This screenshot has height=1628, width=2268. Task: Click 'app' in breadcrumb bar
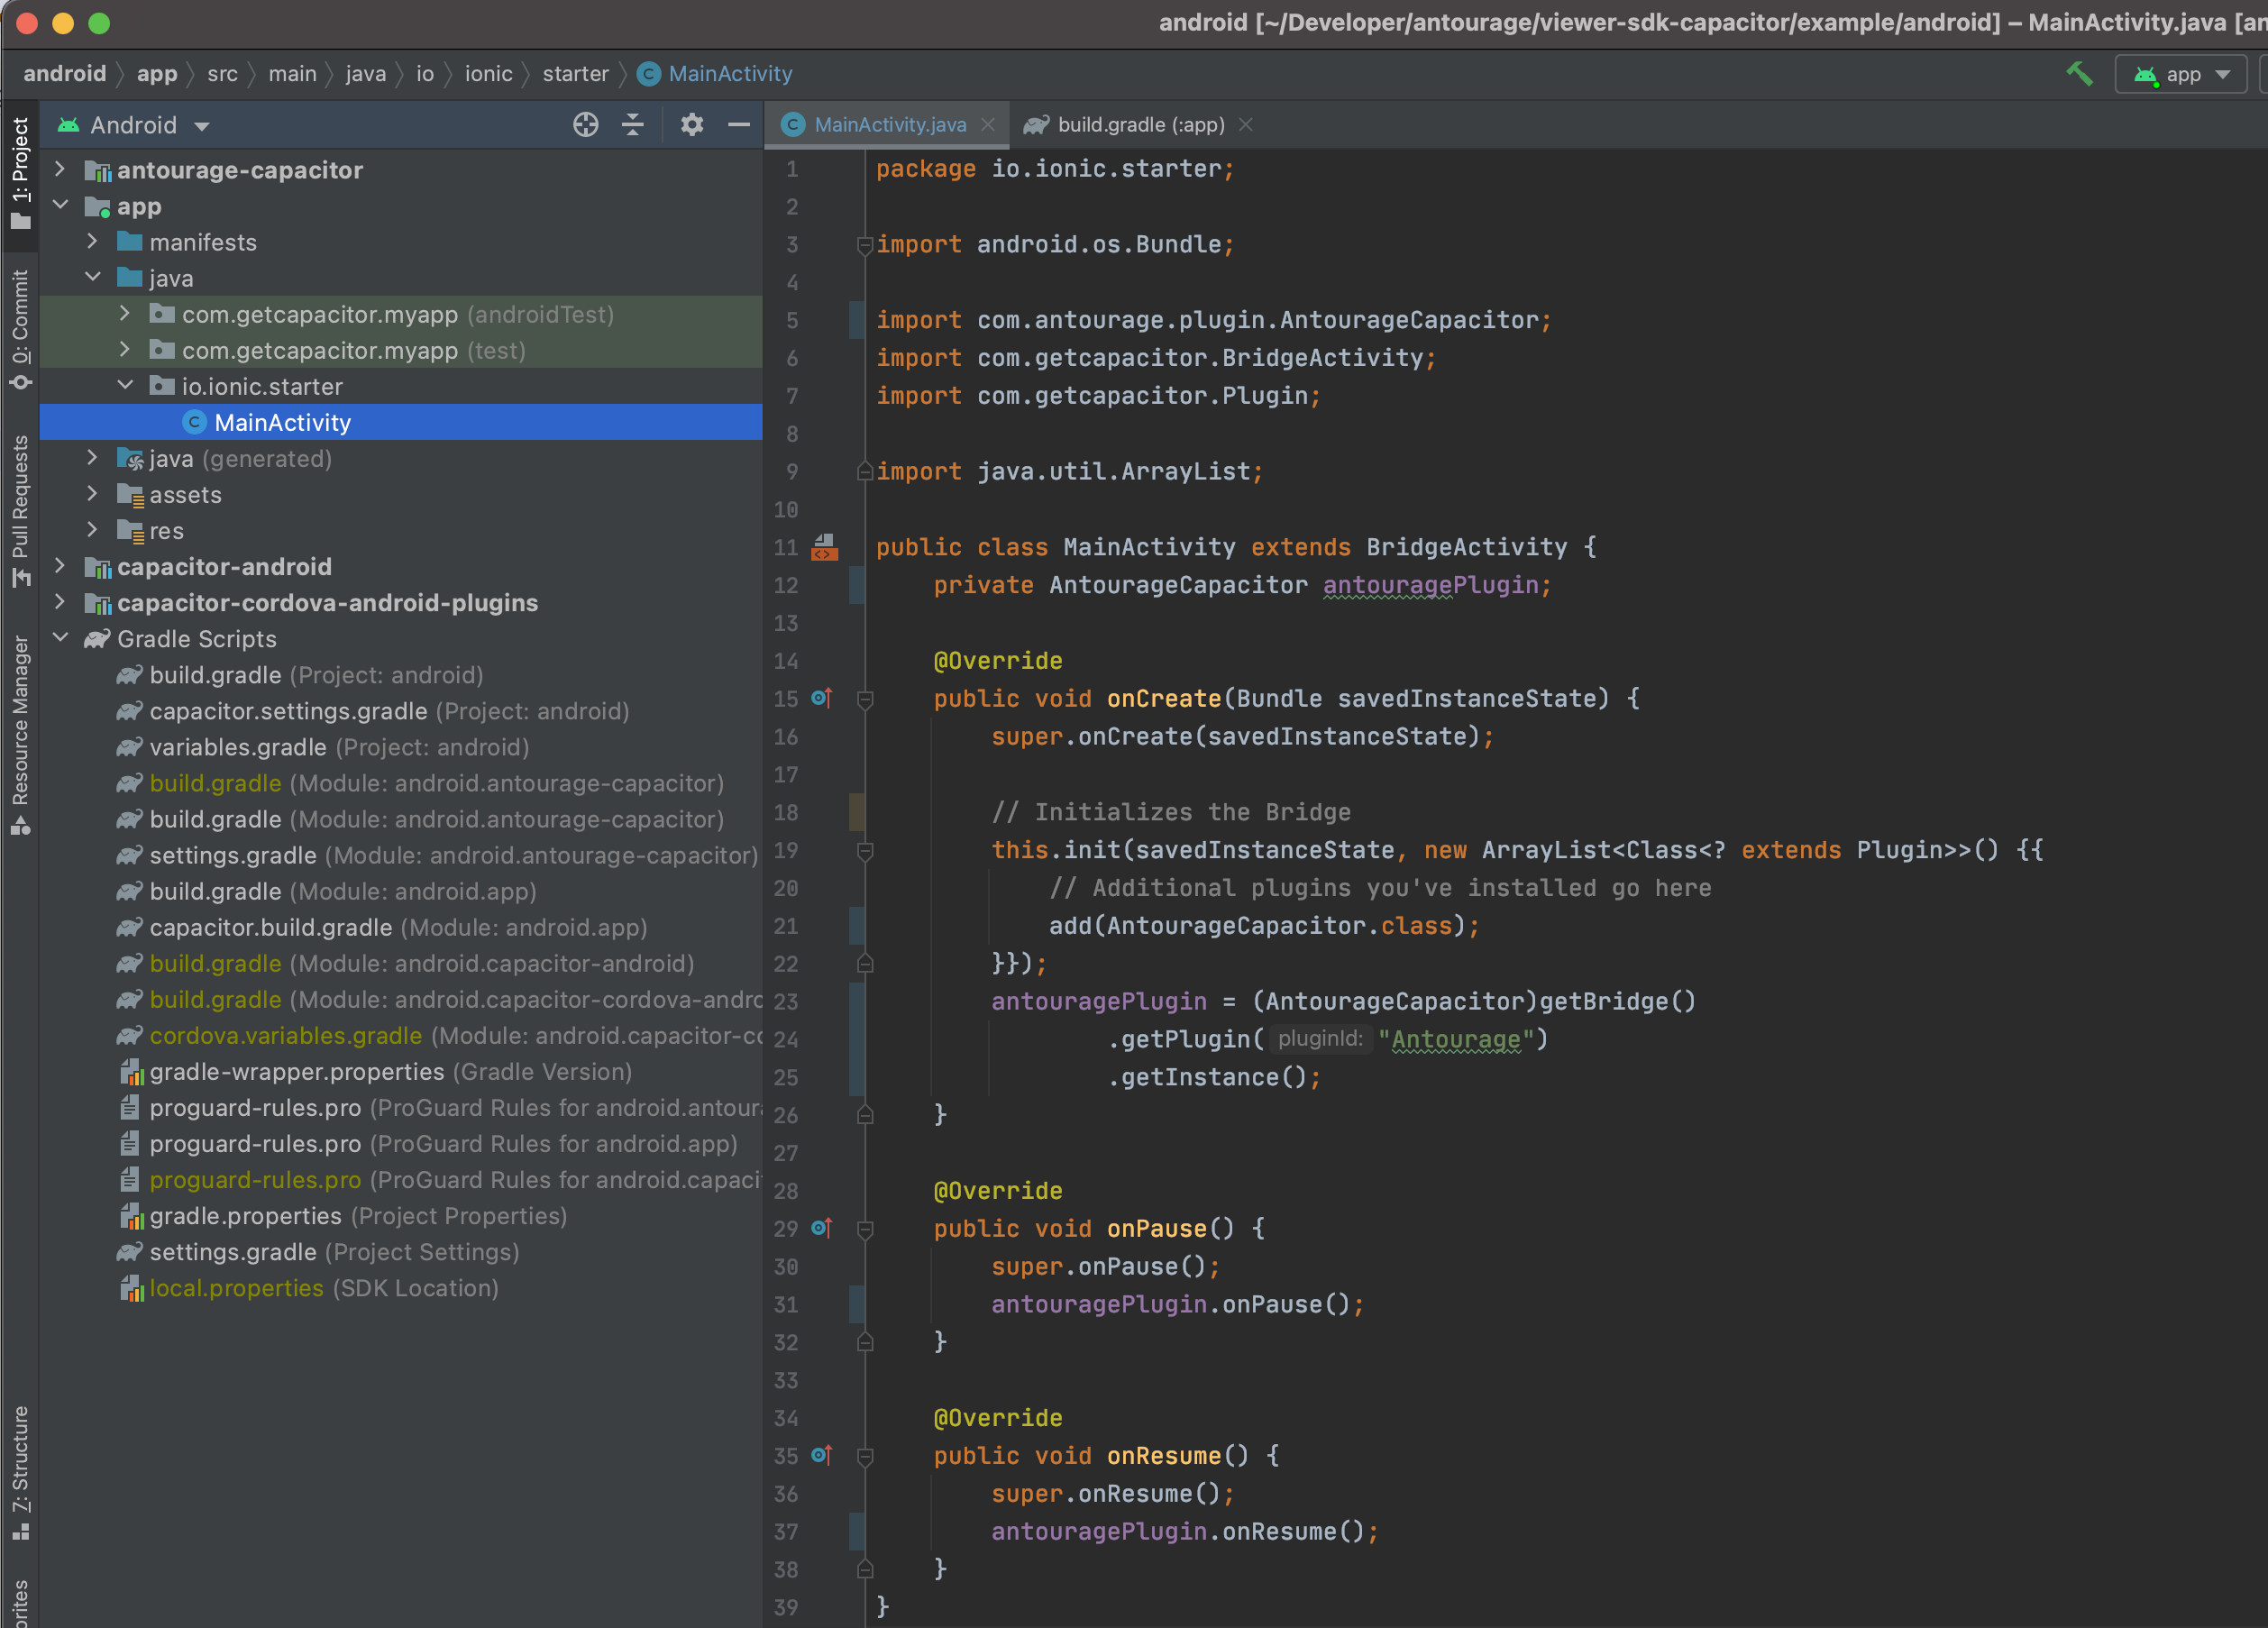click(x=157, y=74)
